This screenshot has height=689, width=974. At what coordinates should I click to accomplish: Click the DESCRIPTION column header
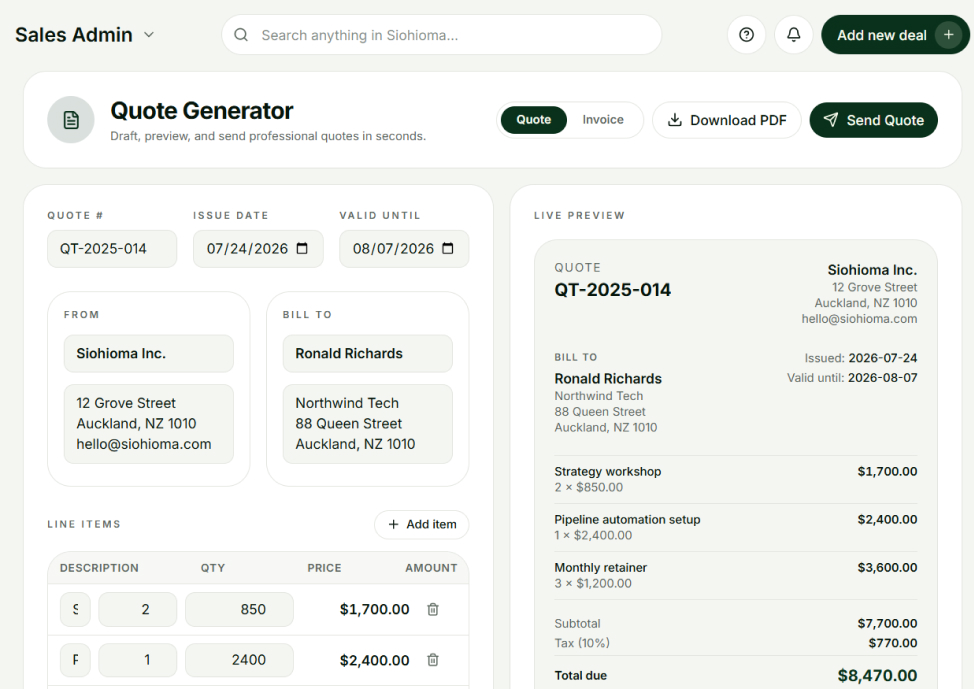[99, 568]
